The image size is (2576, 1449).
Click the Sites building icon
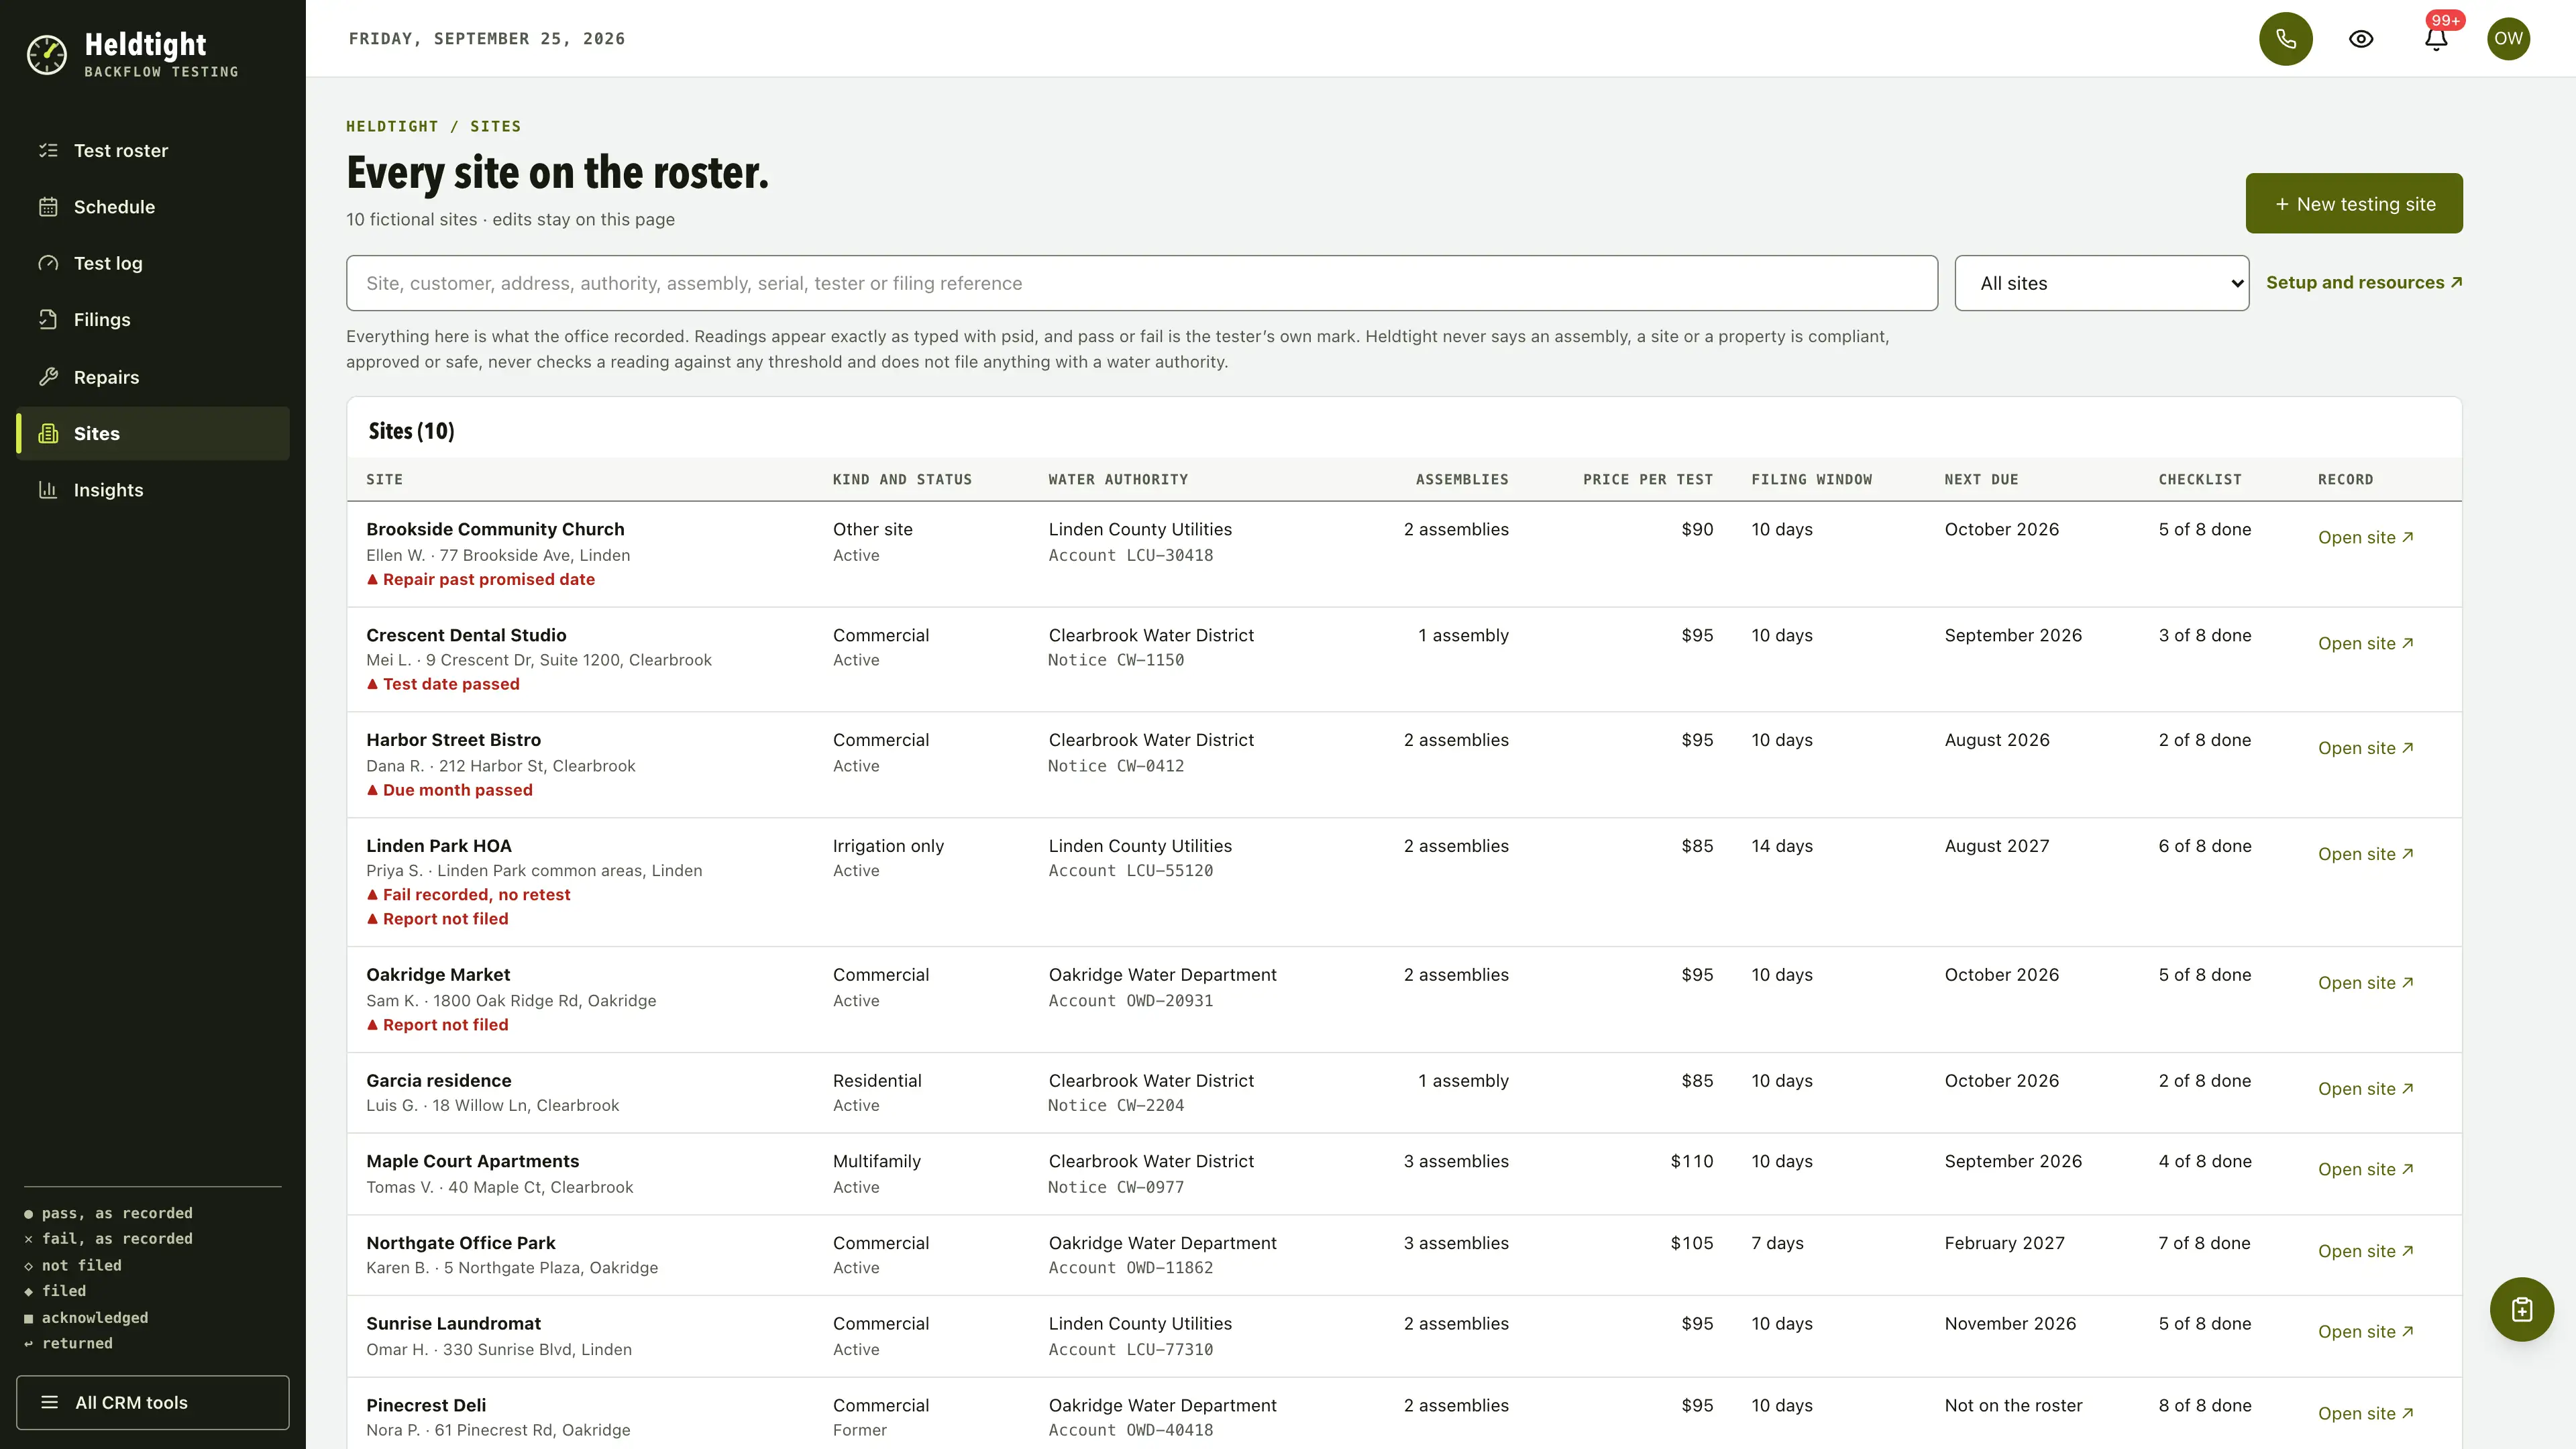click(48, 433)
